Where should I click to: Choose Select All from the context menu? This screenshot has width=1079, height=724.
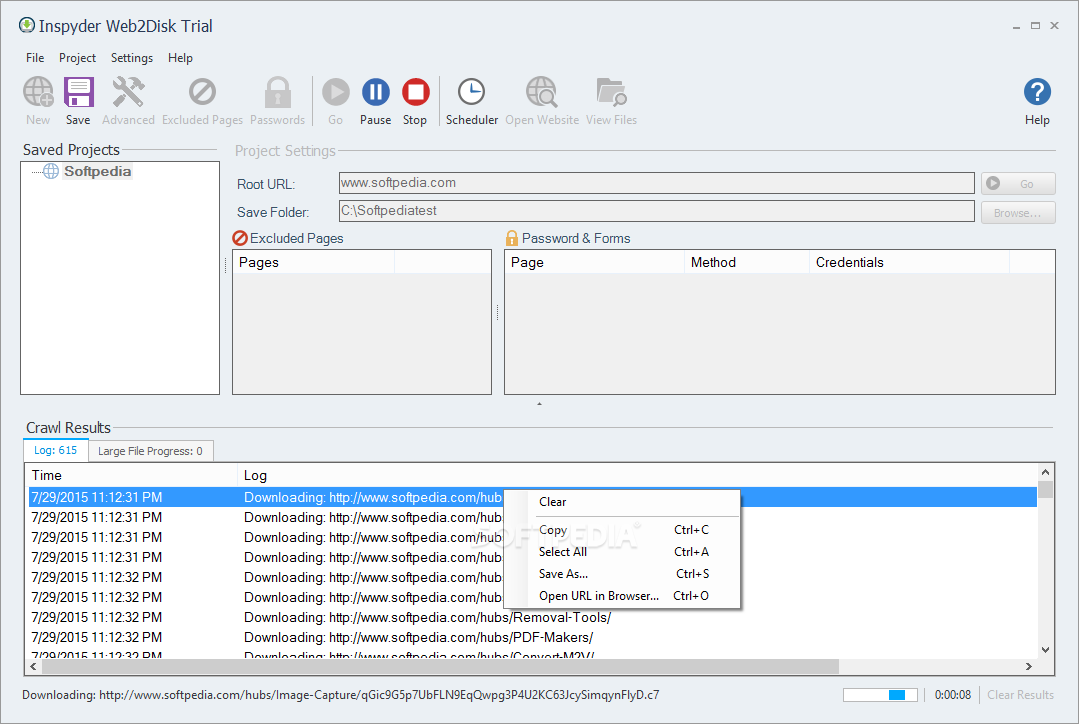622,552
